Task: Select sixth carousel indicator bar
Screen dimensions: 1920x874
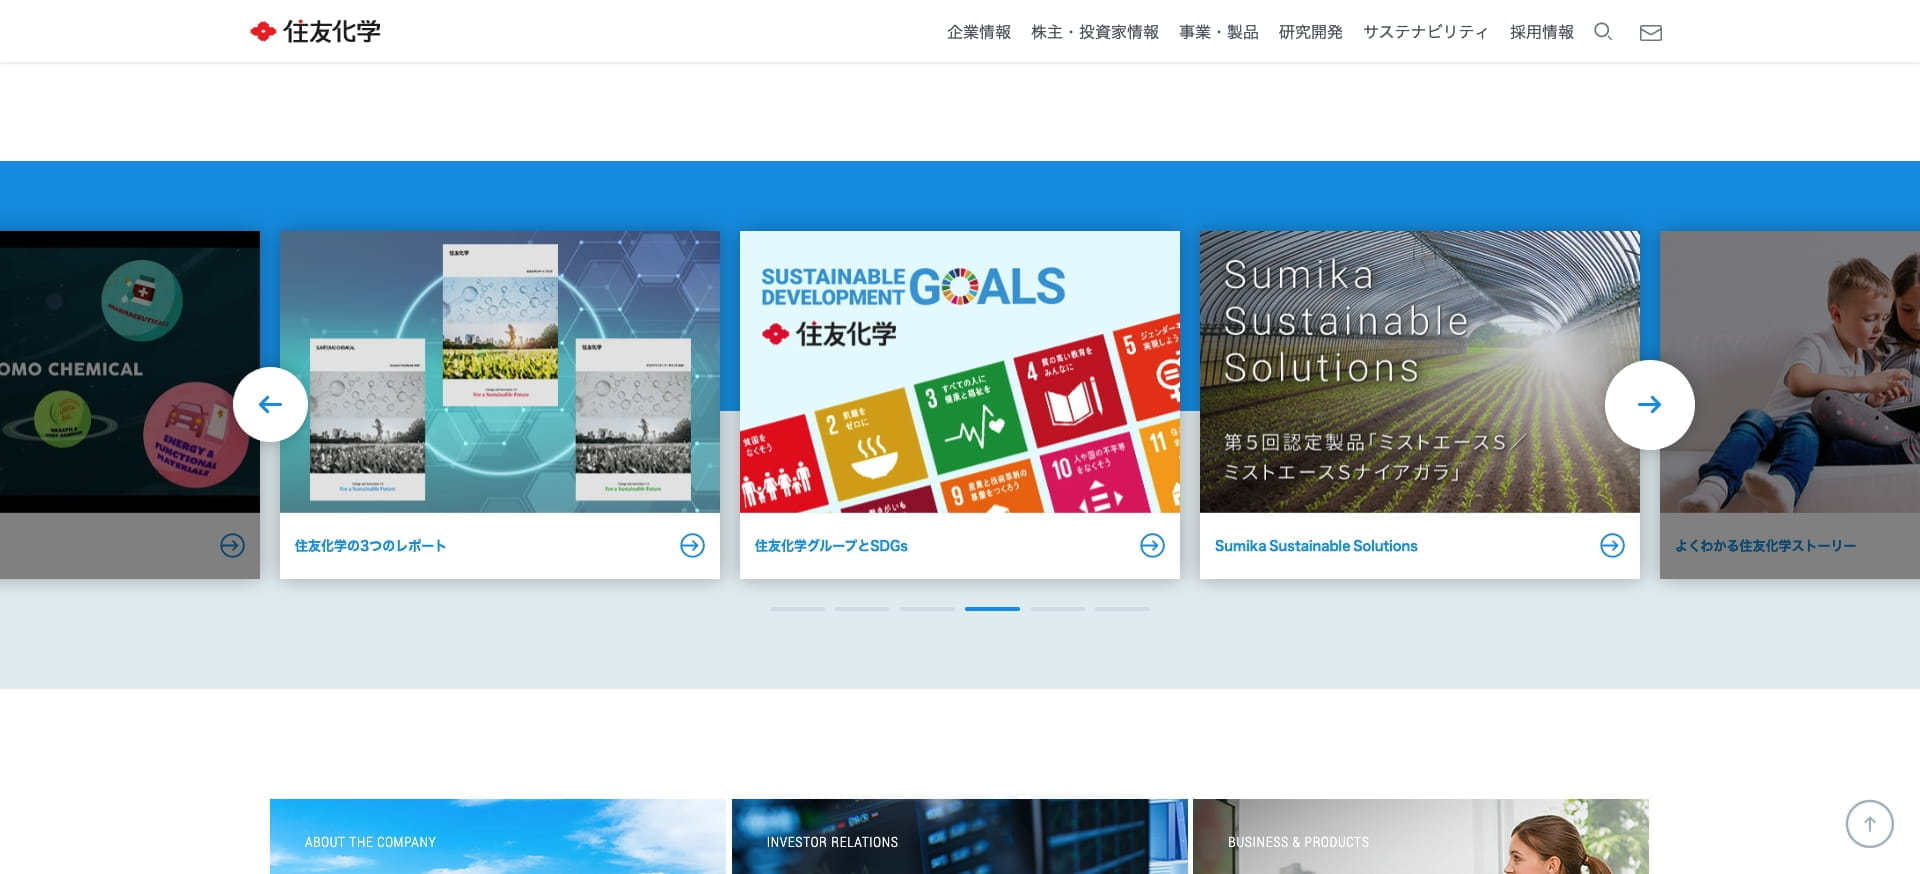Action: [1122, 609]
